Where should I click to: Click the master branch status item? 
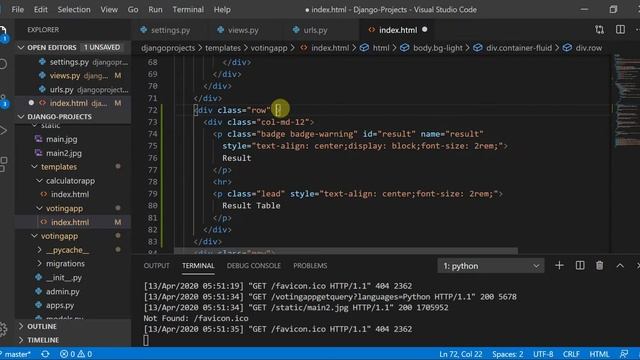point(16,354)
